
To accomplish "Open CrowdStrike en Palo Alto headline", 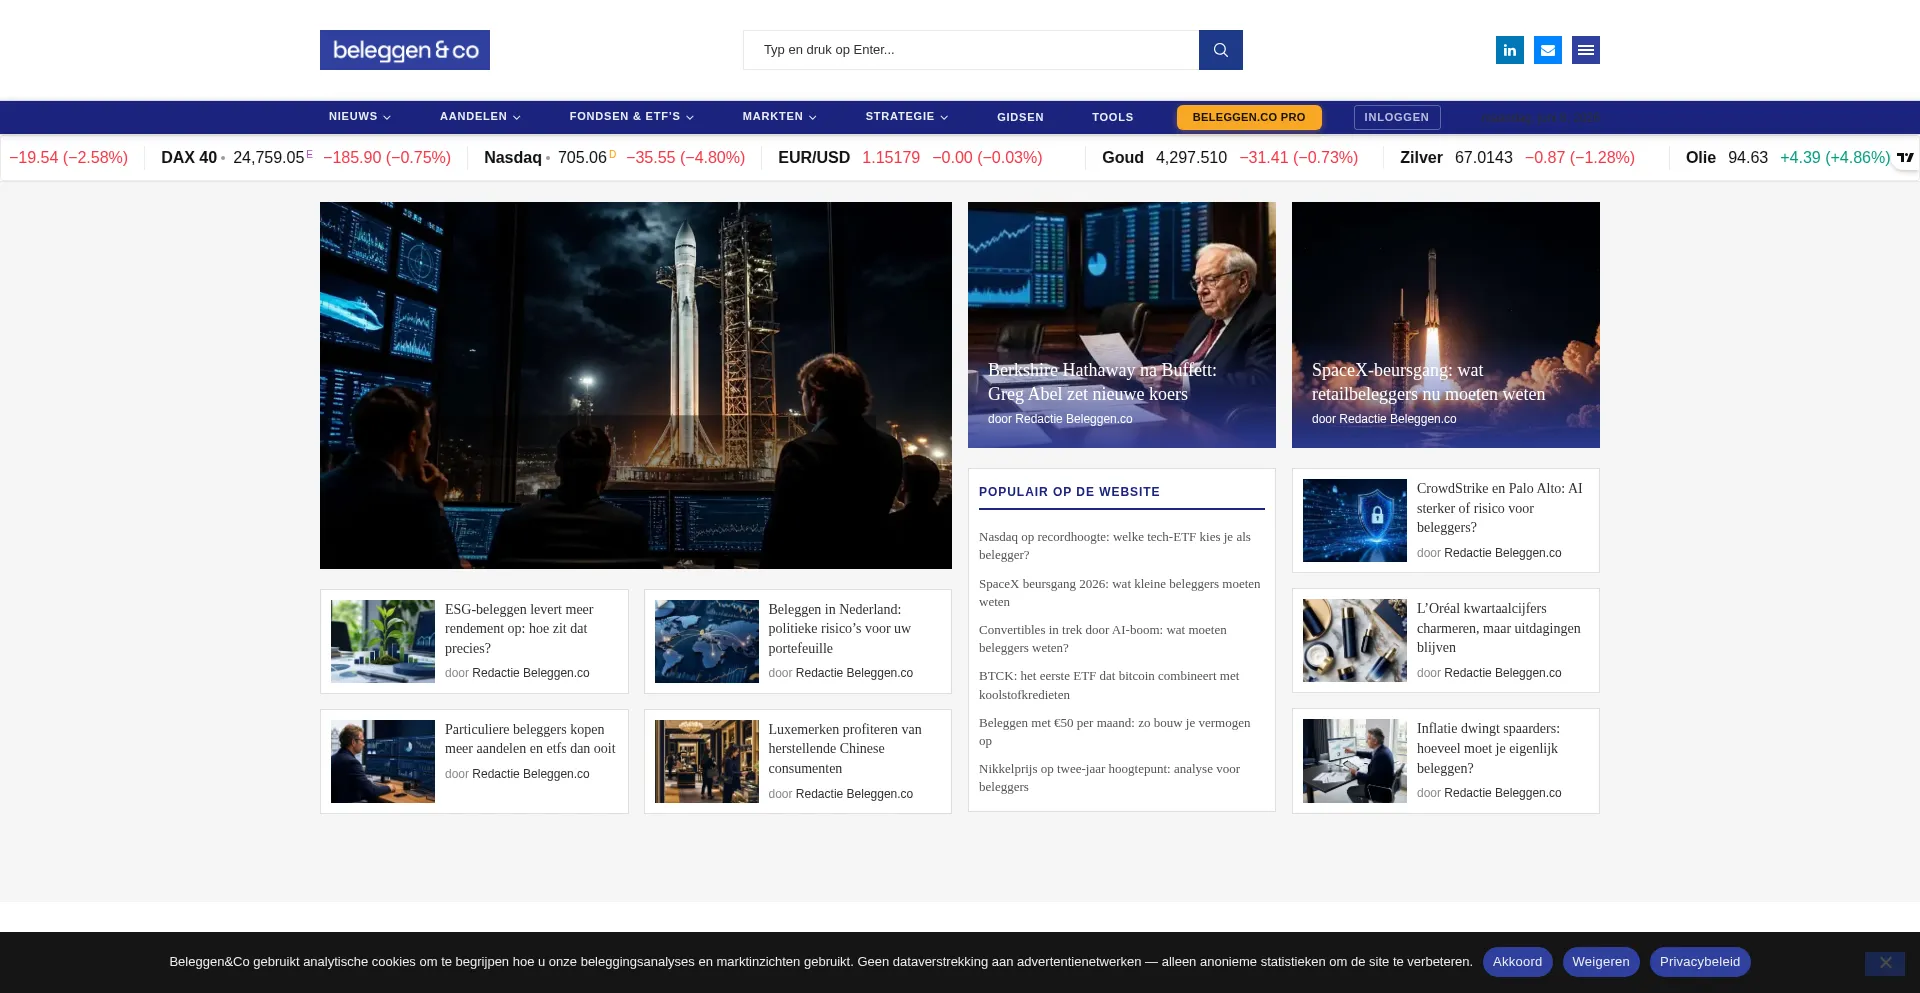I will pos(1499,508).
